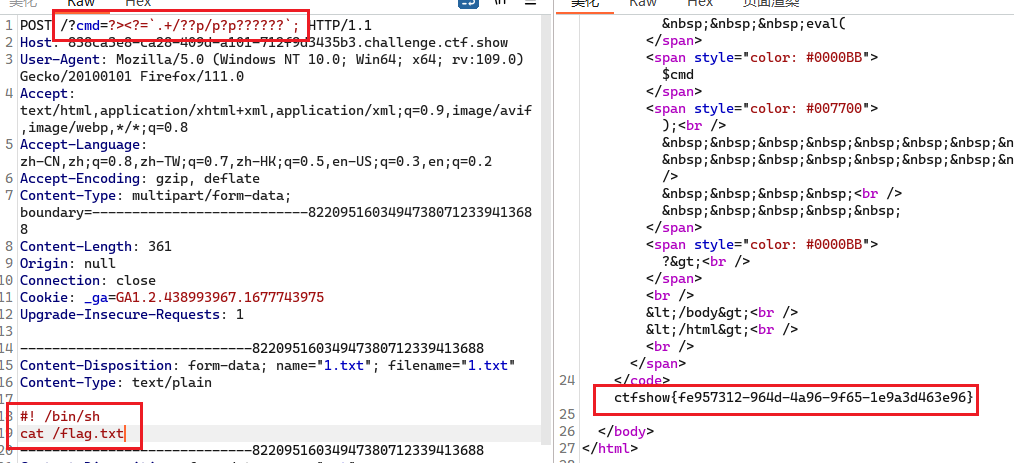Viewport: 1014px width, 463px height.
Task: Place cursor on the cat /flag.txt line
Action: click(x=72, y=433)
